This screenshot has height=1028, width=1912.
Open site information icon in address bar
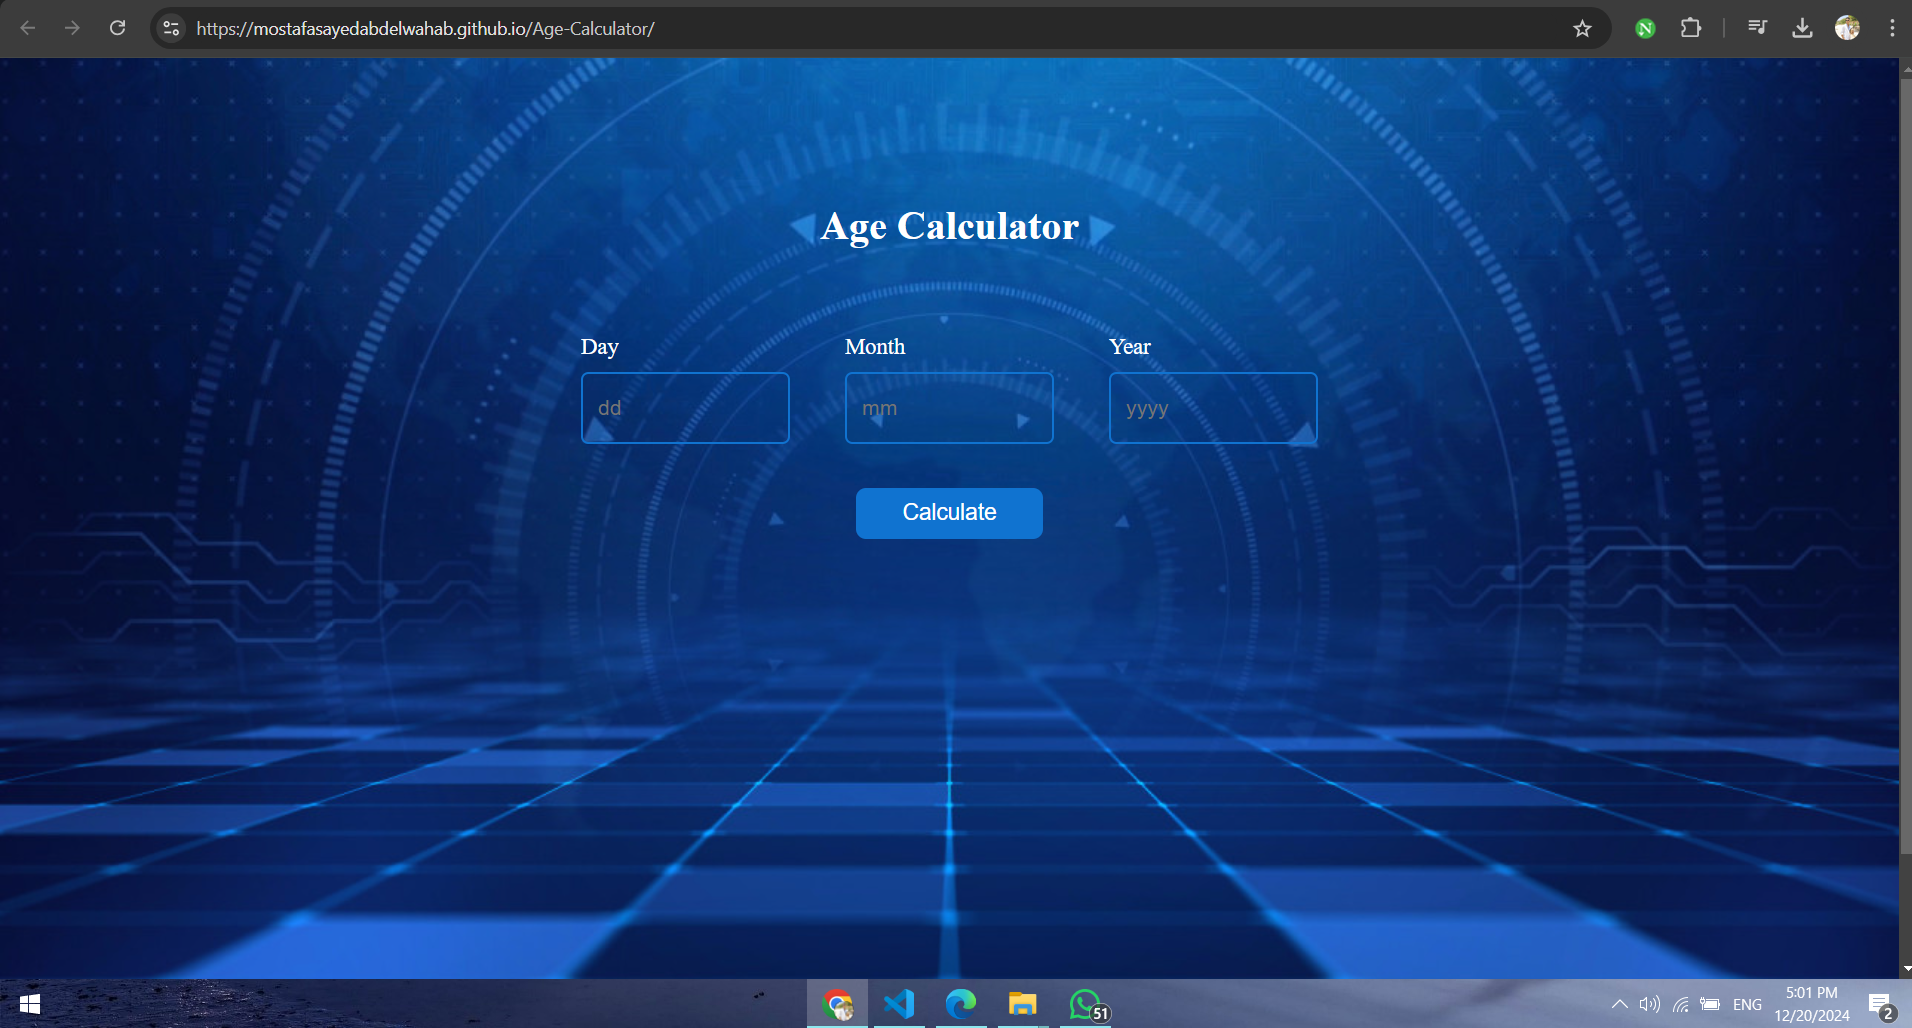[x=172, y=28]
